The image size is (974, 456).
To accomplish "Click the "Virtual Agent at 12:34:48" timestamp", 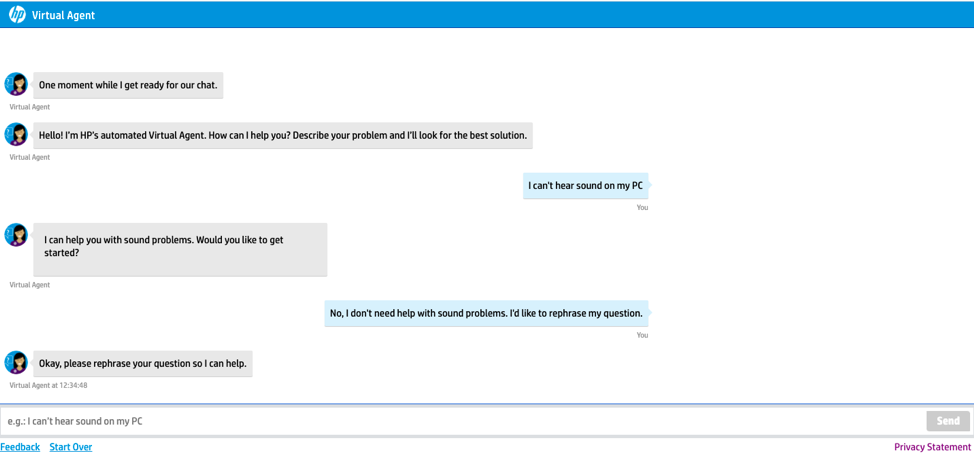I will (x=48, y=385).
